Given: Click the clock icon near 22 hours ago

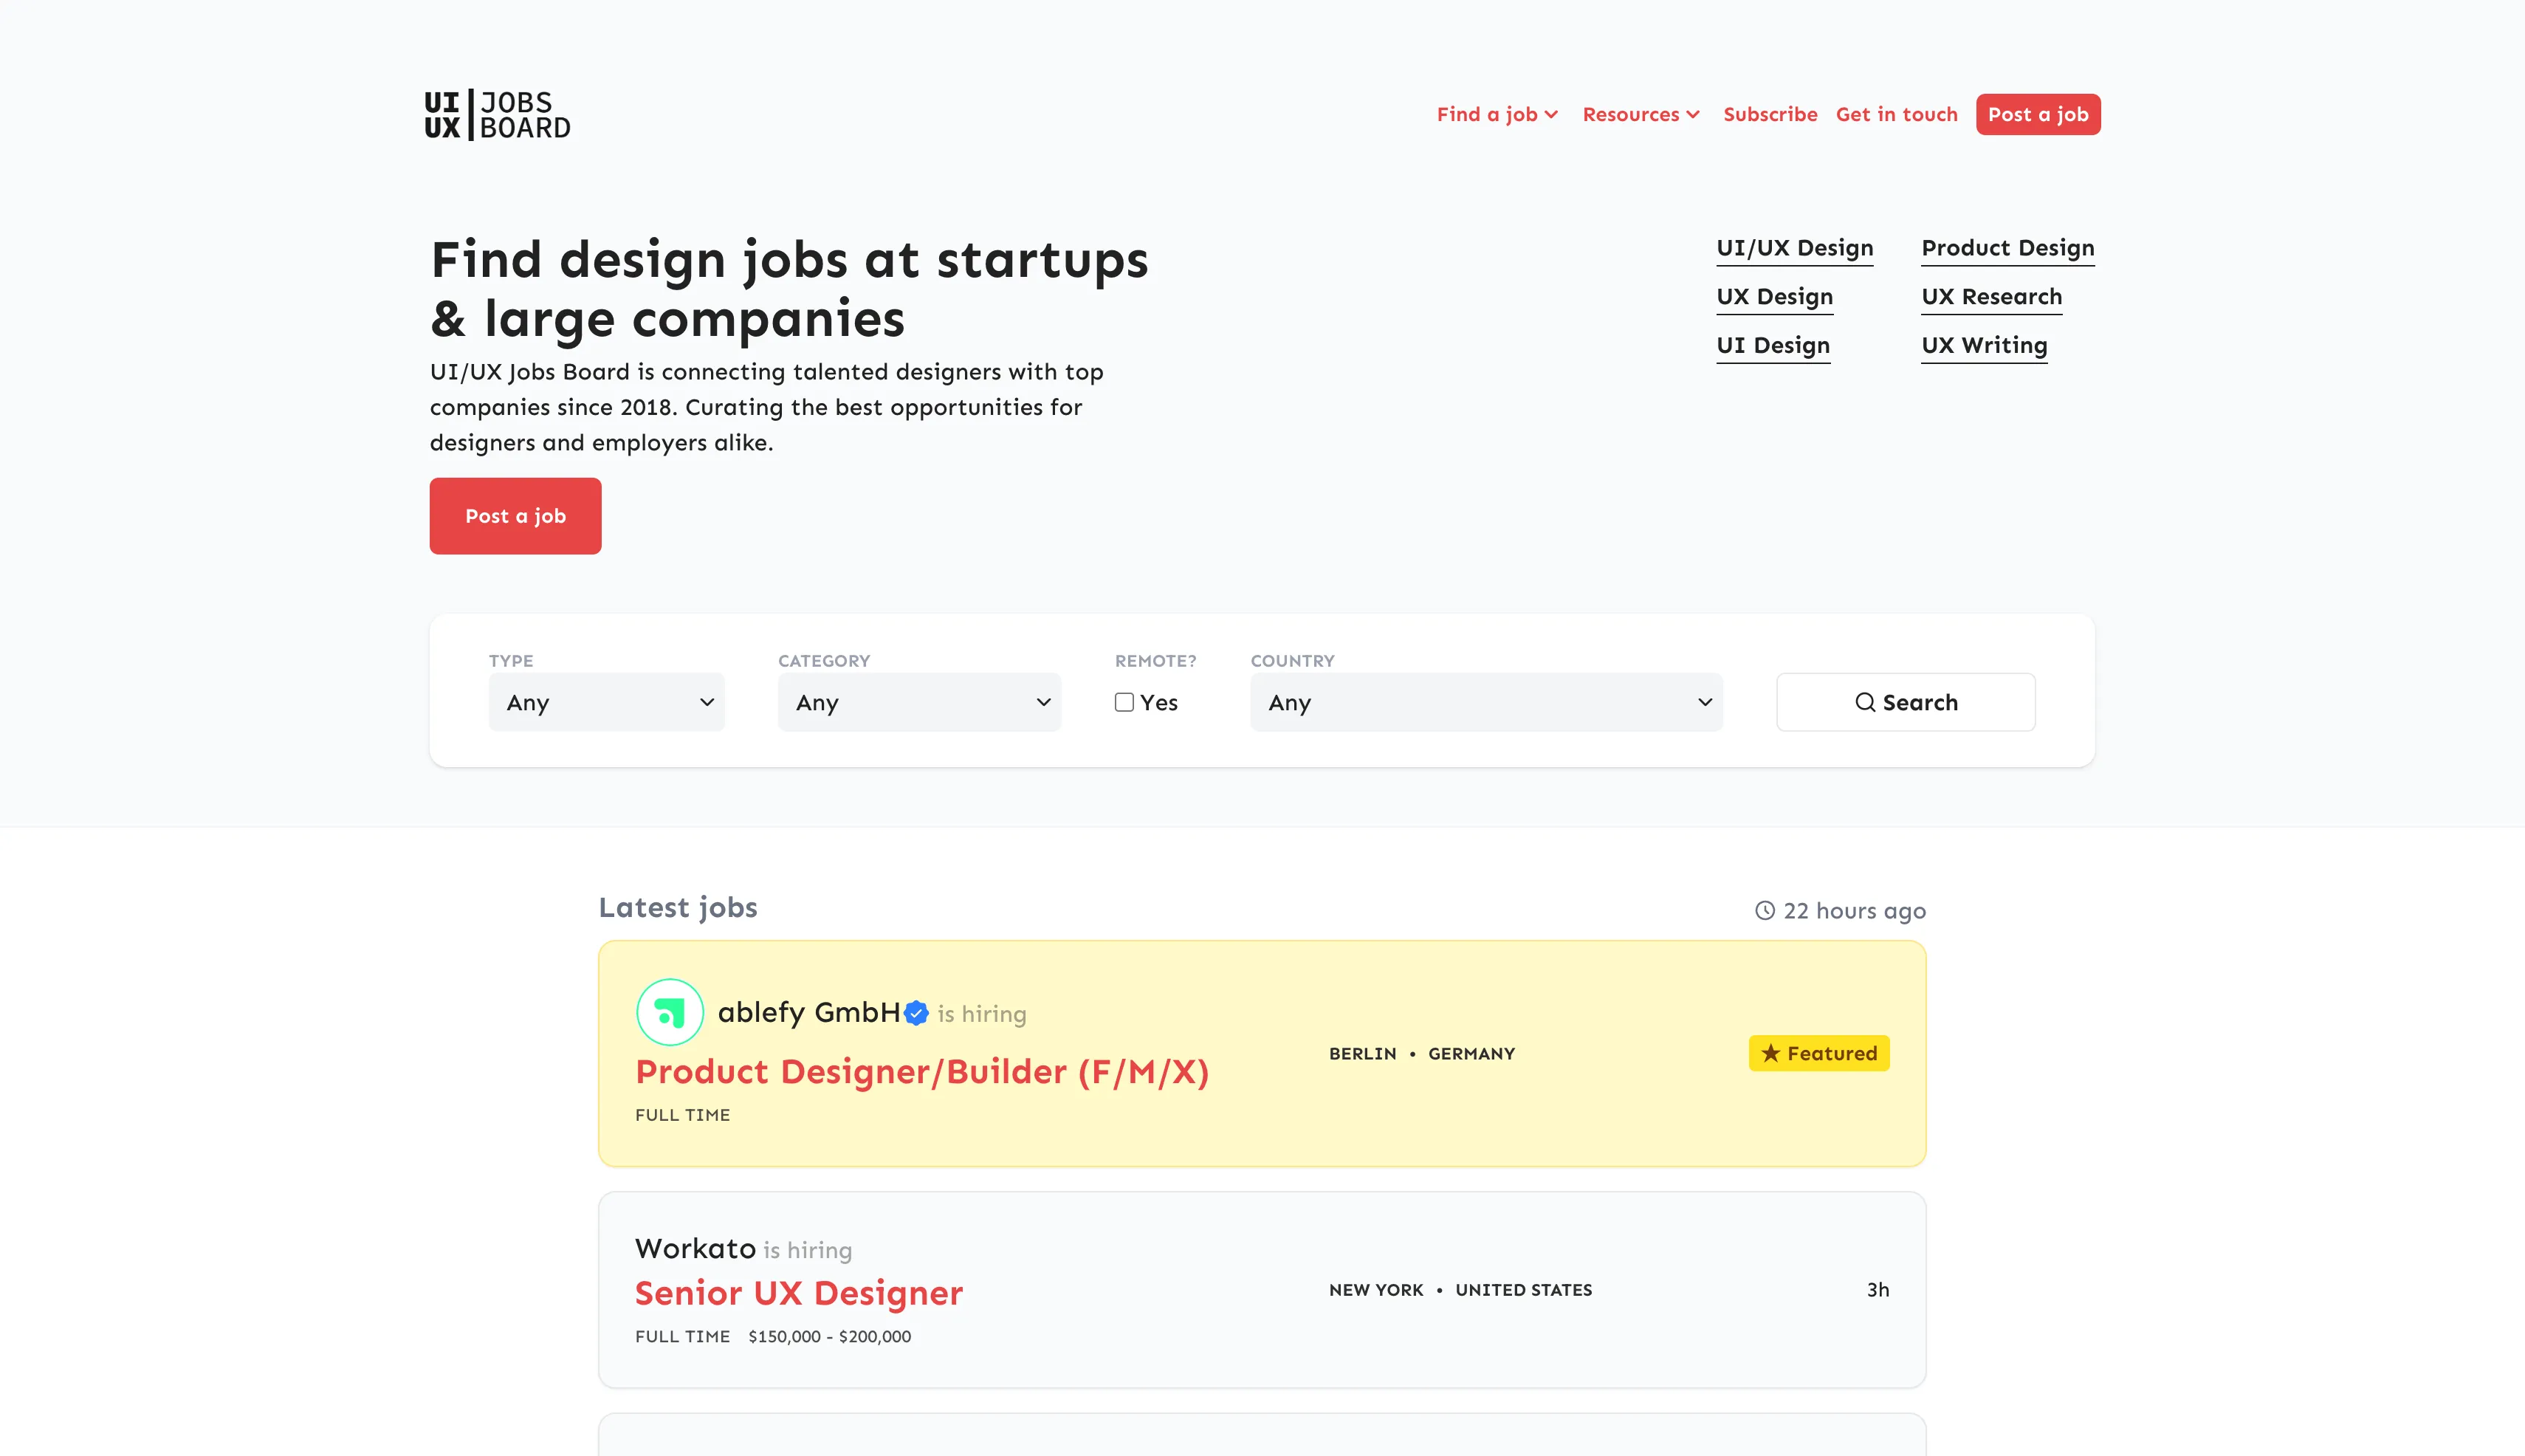Looking at the screenshot, I should click(1765, 910).
